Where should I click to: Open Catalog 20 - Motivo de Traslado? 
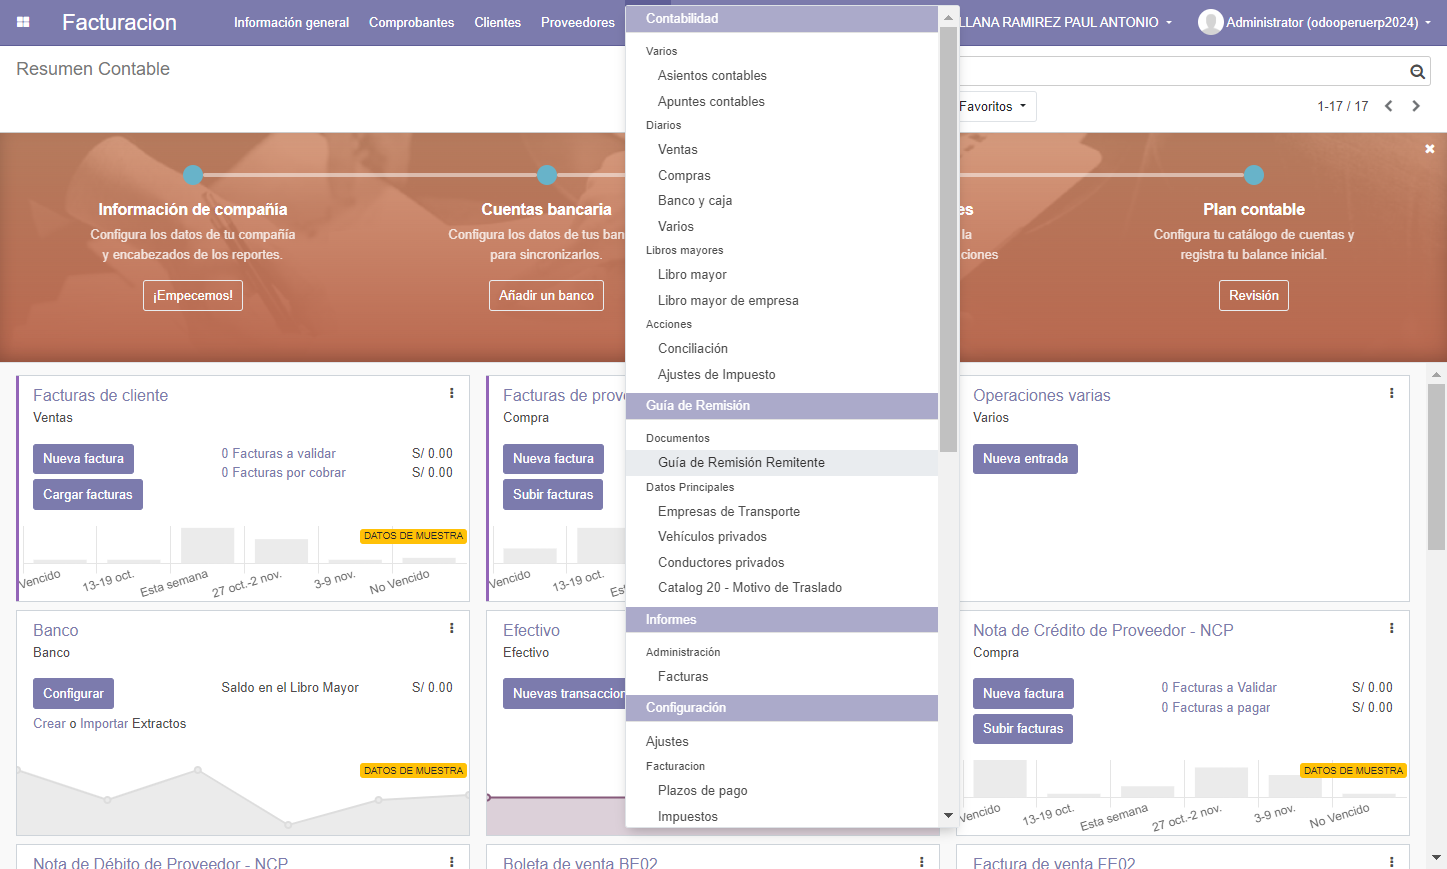(782, 587)
